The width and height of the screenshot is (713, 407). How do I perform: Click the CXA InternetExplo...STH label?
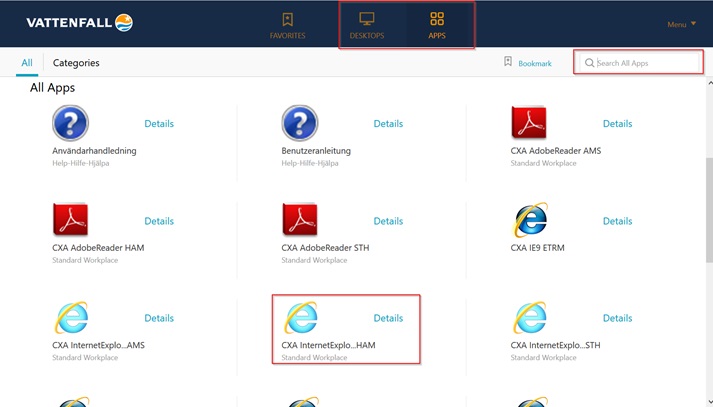[x=555, y=345]
